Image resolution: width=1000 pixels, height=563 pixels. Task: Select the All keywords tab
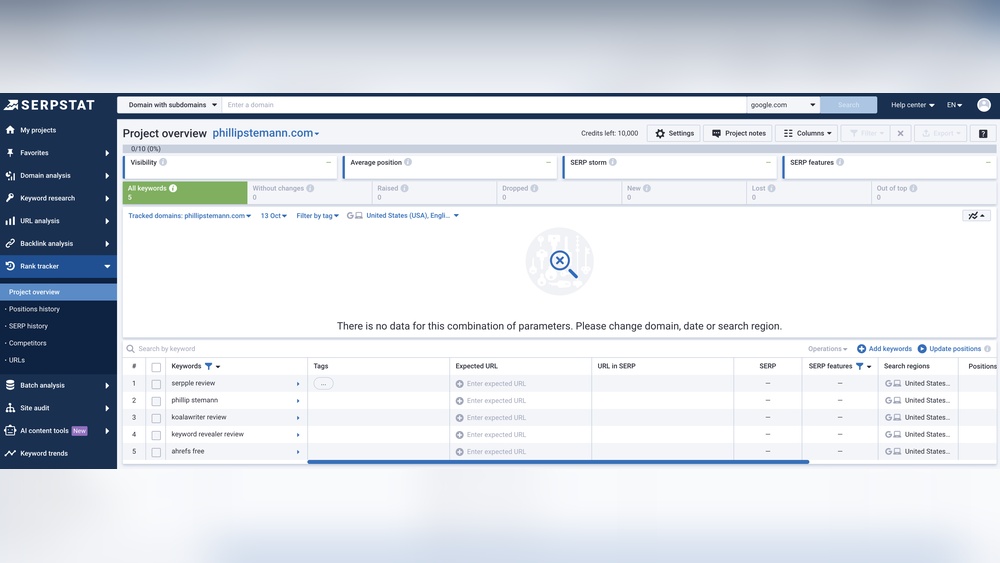pyautogui.click(x=185, y=193)
